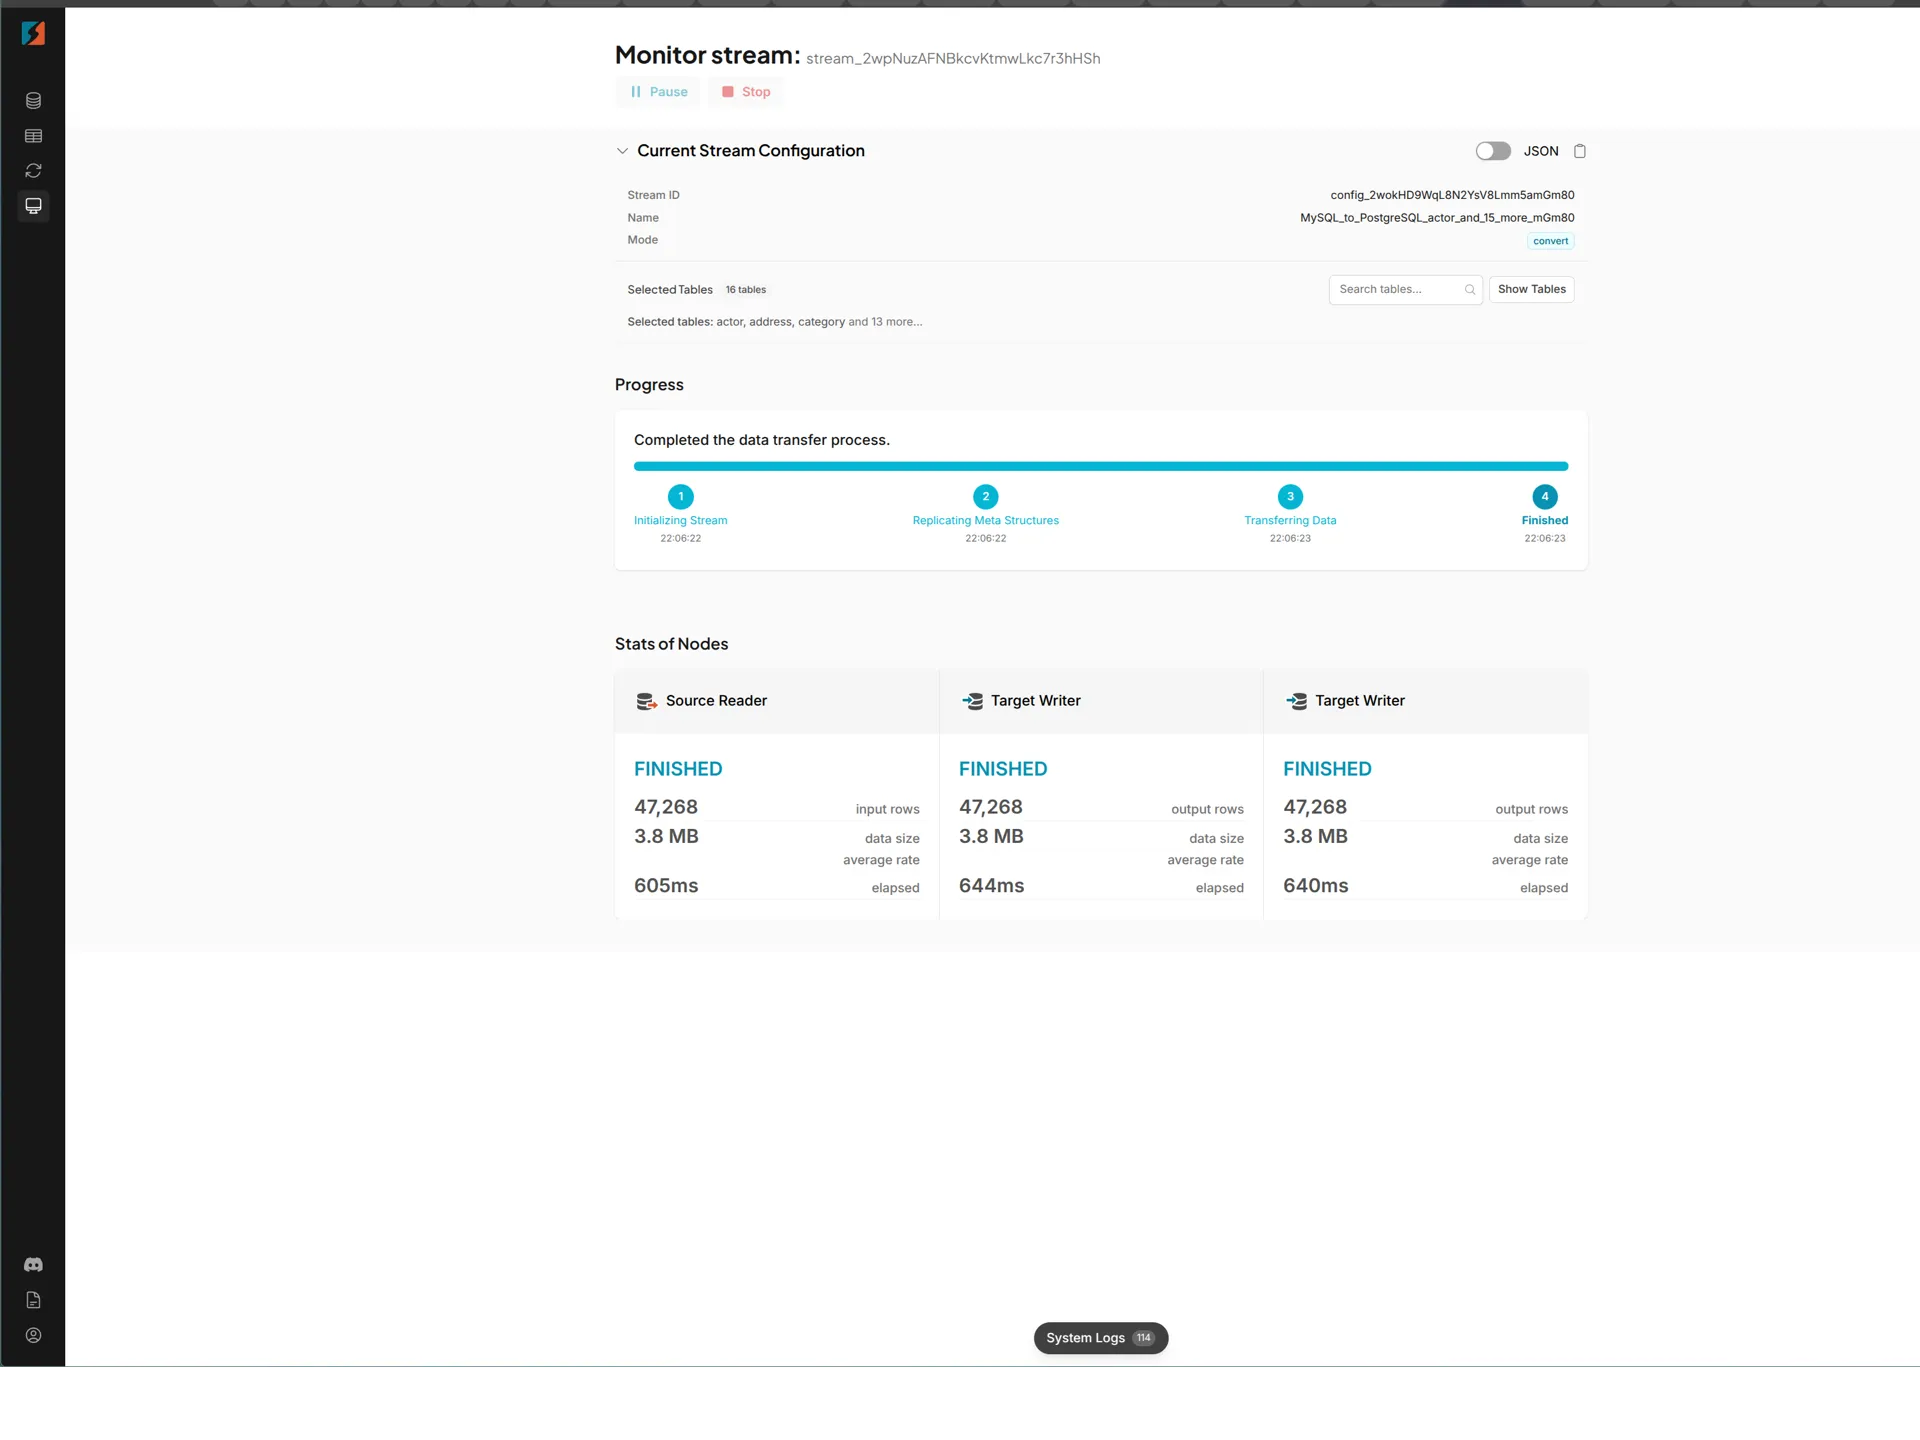Select the tables sidebar icon
This screenshot has width=1920, height=1440.
pyautogui.click(x=33, y=136)
